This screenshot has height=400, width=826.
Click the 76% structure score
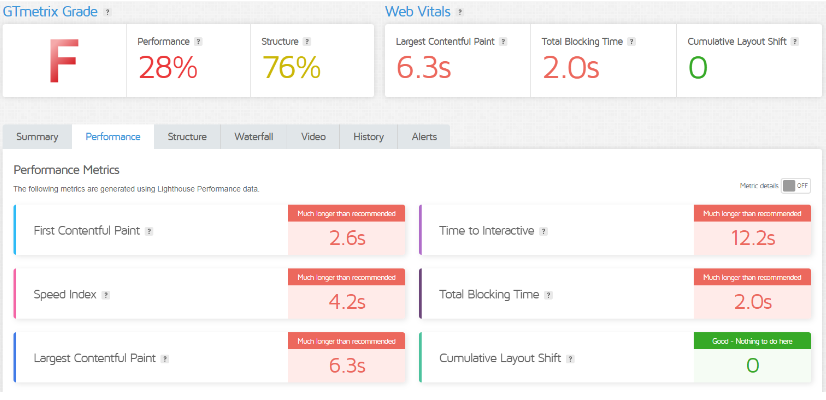point(291,67)
